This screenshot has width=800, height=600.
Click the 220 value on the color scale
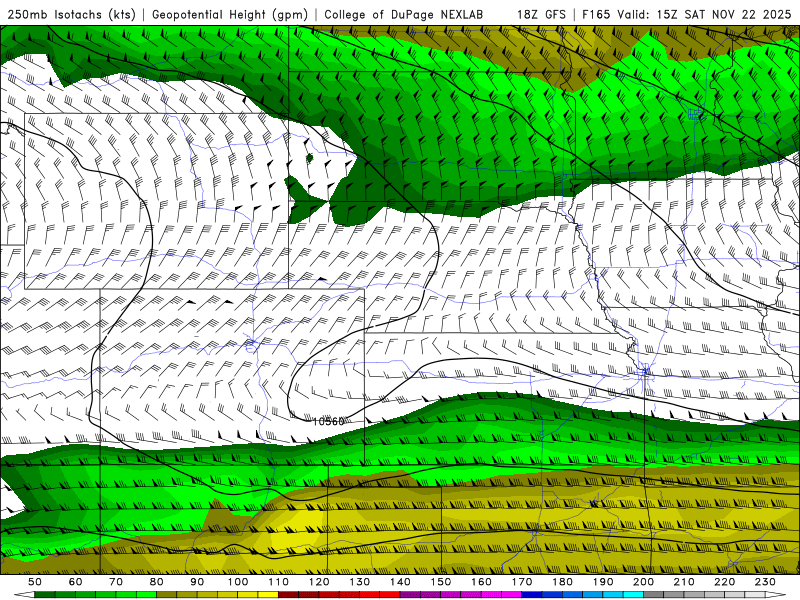[724, 582]
